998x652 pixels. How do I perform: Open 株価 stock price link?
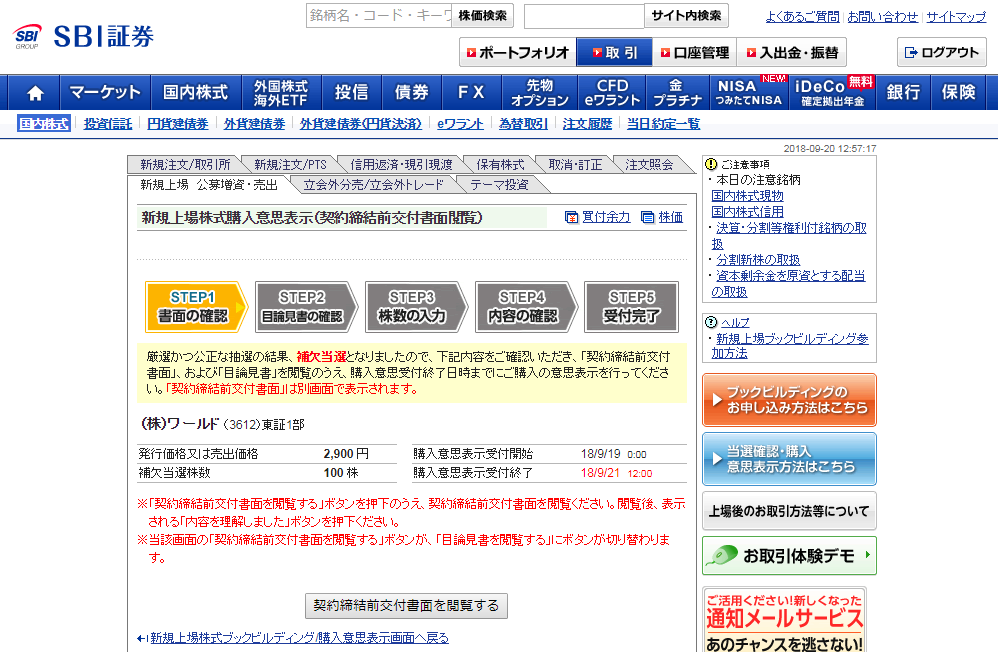point(662,217)
